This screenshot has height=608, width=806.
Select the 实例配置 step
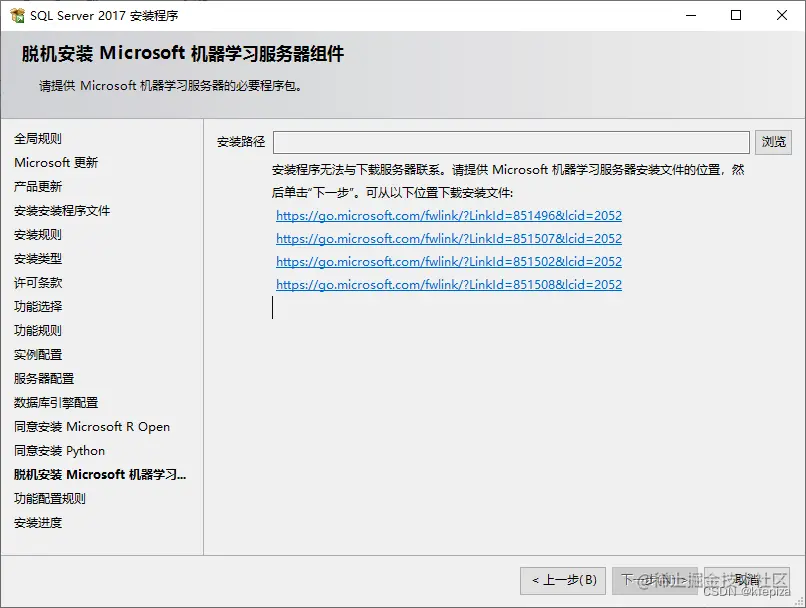[38, 355]
